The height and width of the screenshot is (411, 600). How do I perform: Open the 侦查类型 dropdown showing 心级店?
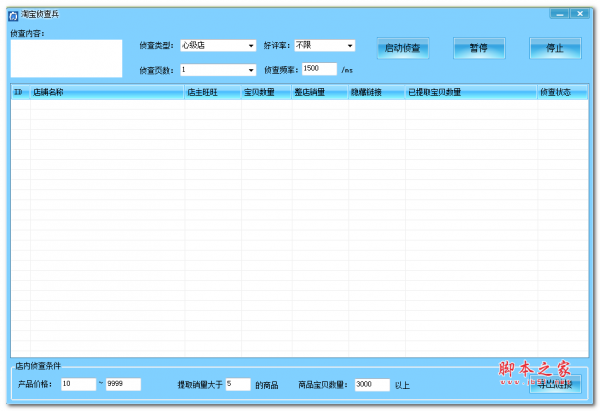click(x=218, y=46)
